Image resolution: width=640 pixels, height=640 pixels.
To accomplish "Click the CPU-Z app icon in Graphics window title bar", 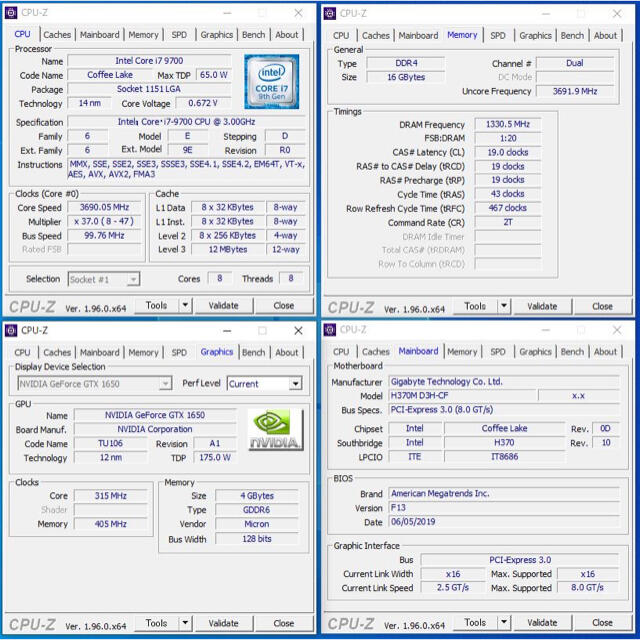I will (11, 331).
